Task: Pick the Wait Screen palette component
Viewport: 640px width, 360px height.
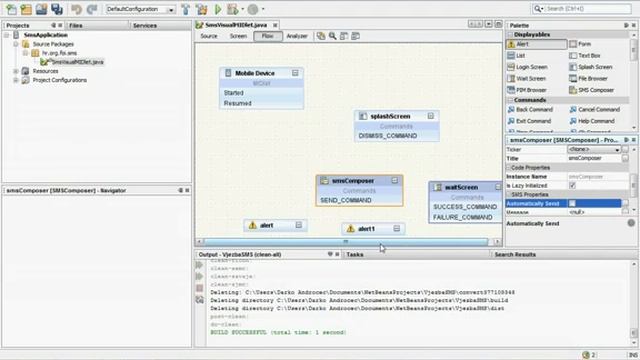Action: pos(527,78)
